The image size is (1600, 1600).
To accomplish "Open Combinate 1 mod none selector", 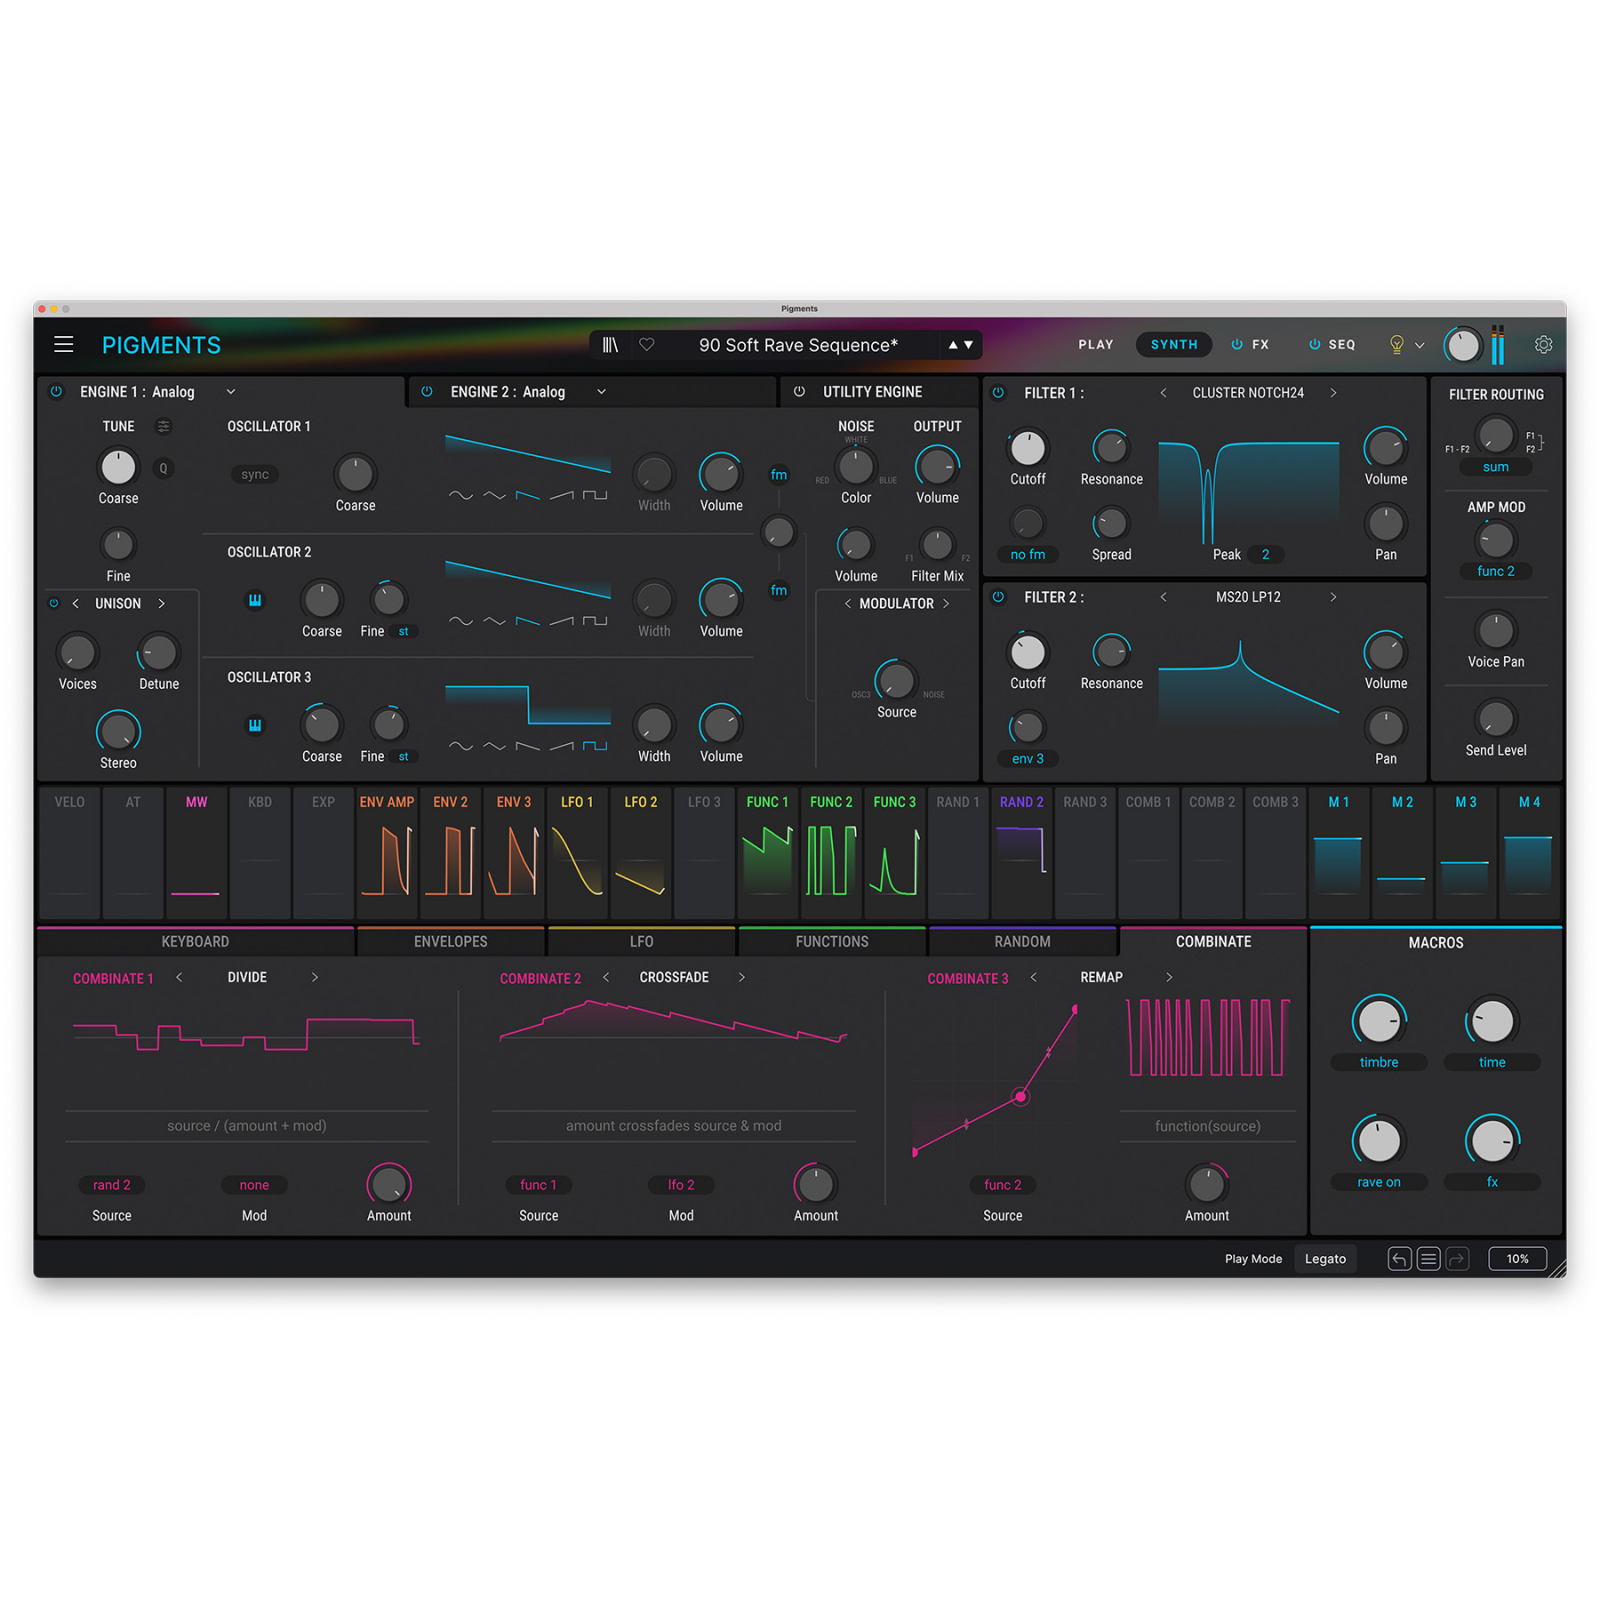I will coord(254,1185).
